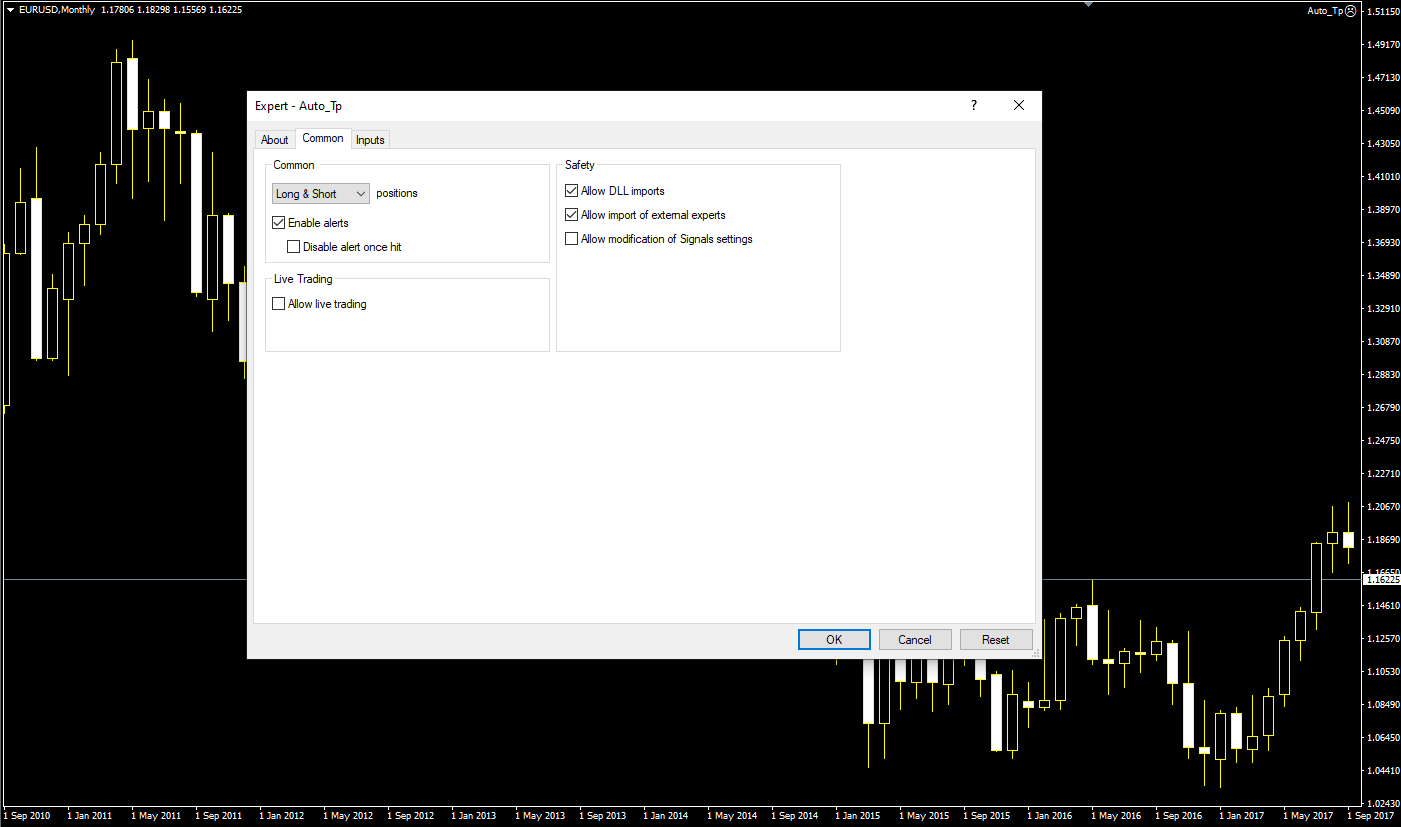
Task: Open the Inputs tab
Action: 370,140
